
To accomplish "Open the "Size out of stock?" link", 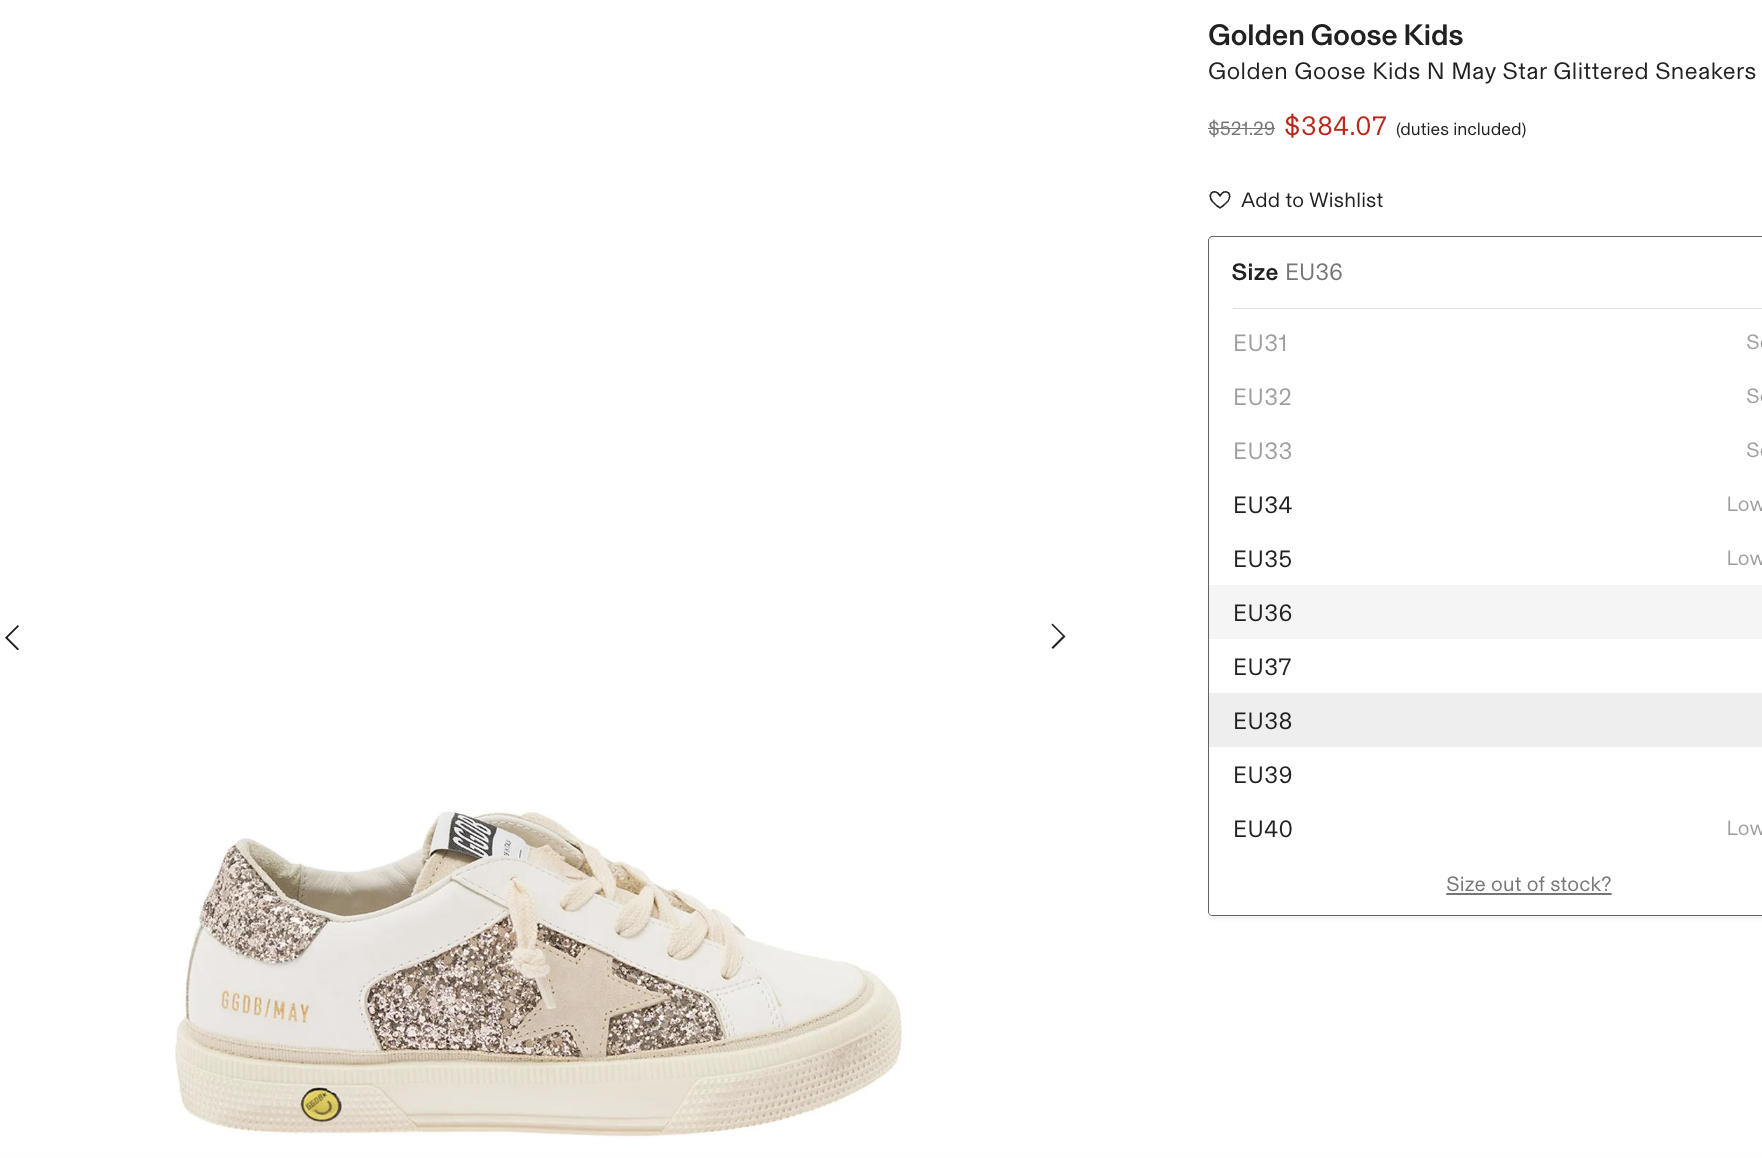I will coord(1528,884).
